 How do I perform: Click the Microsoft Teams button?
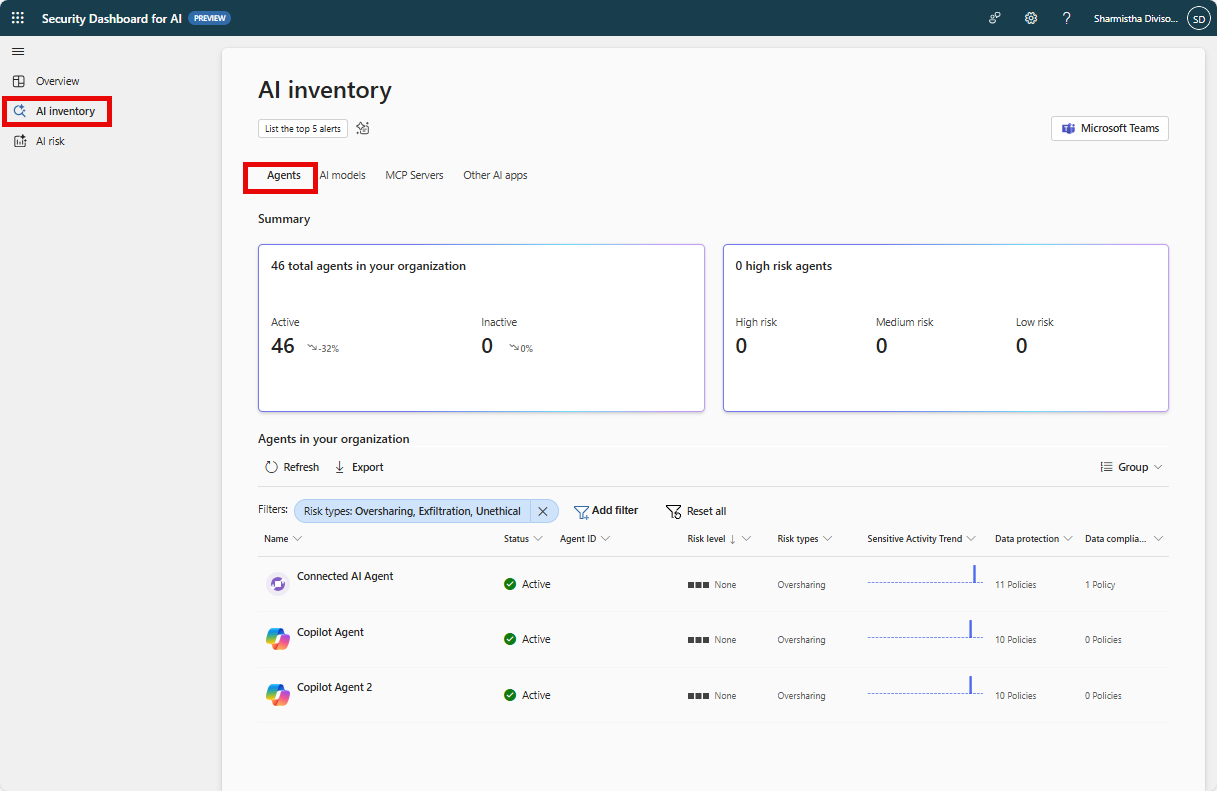1109,128
